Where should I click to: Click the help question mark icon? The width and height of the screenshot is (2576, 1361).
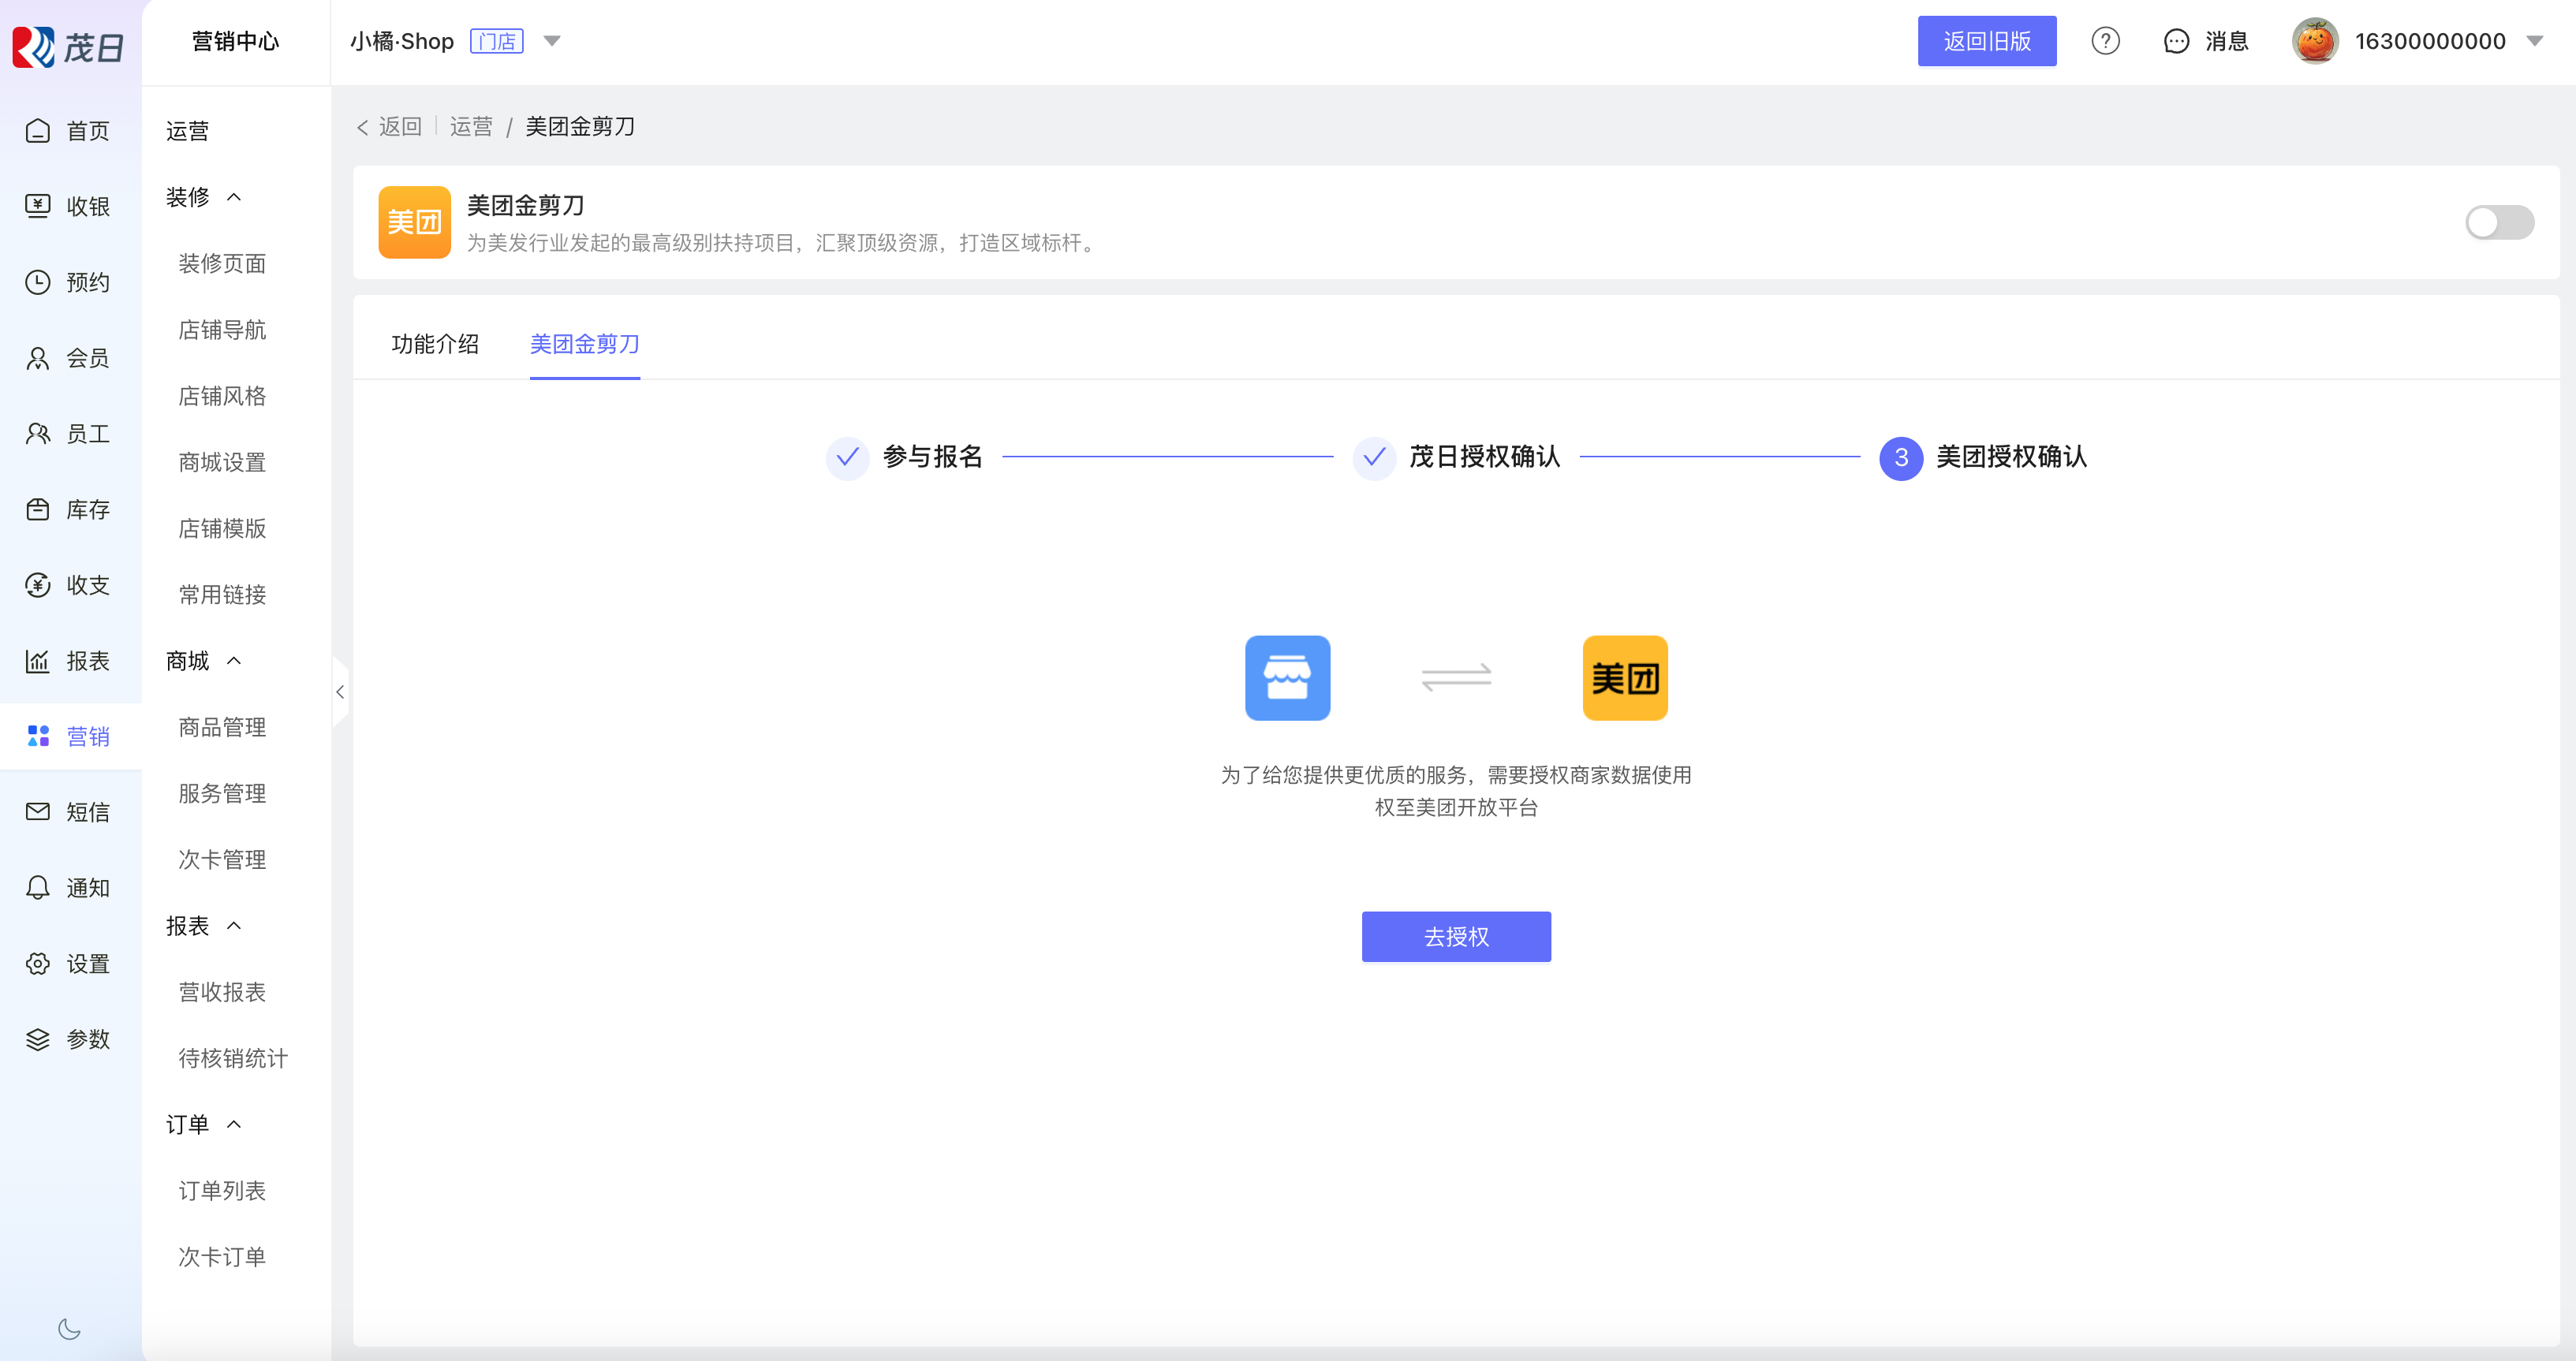tap(2105, 41)
